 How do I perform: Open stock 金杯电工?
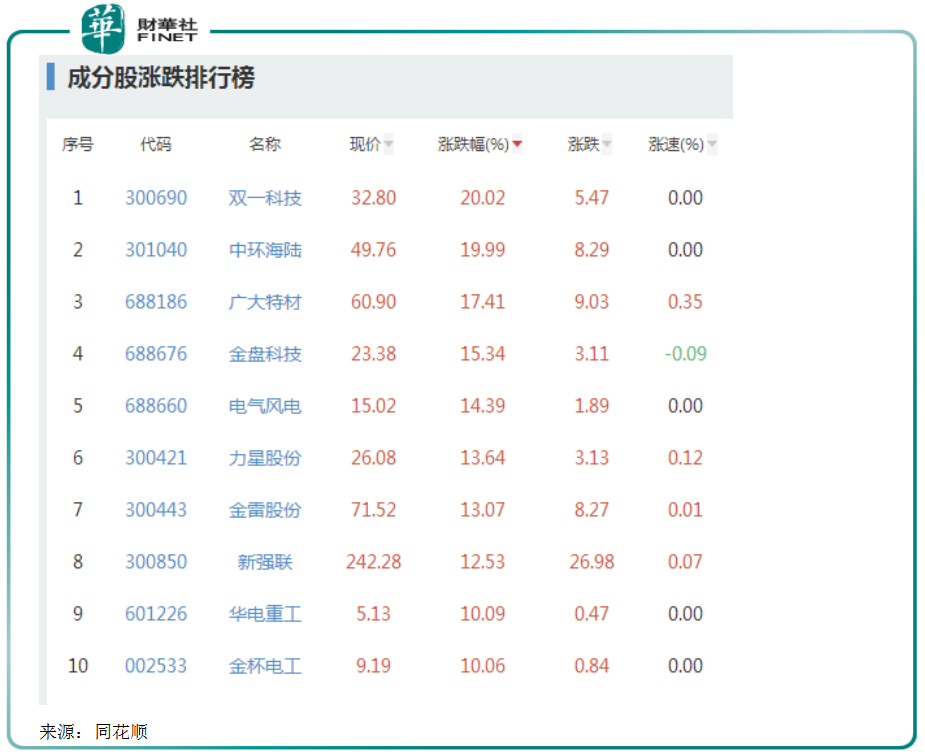[x=265, y=666]
